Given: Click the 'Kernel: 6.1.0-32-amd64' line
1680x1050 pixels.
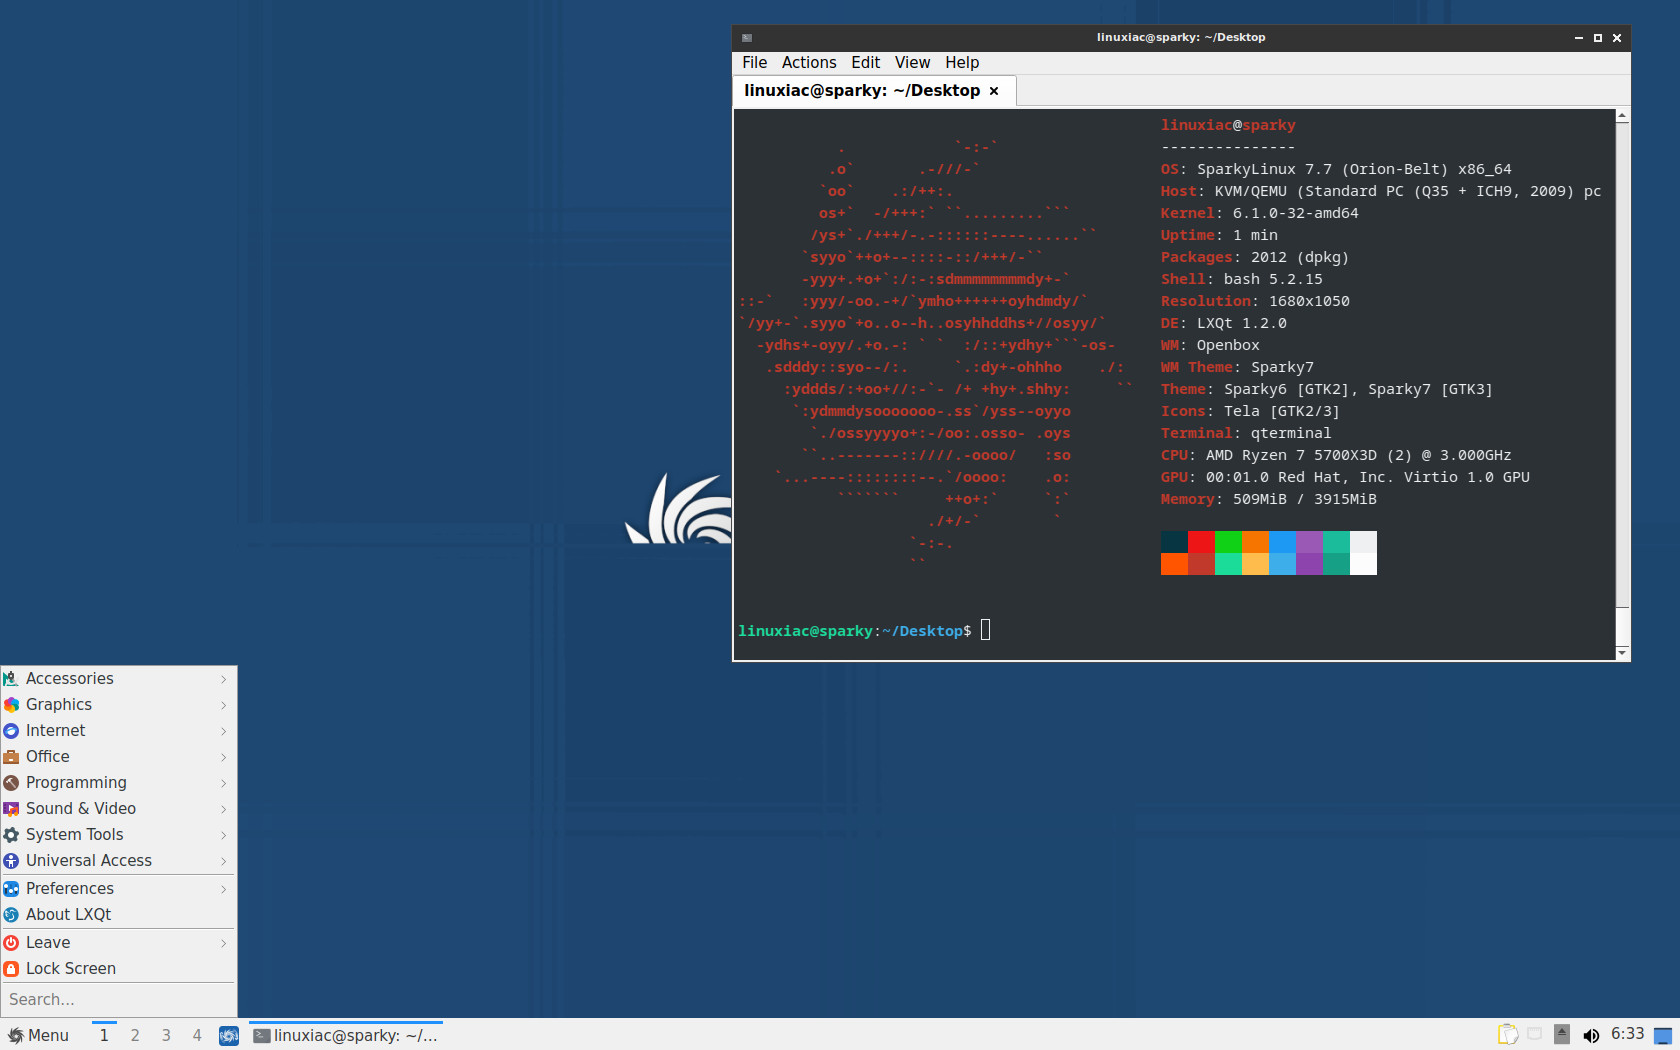Looking at the screenshot, I should (1259, 213).
